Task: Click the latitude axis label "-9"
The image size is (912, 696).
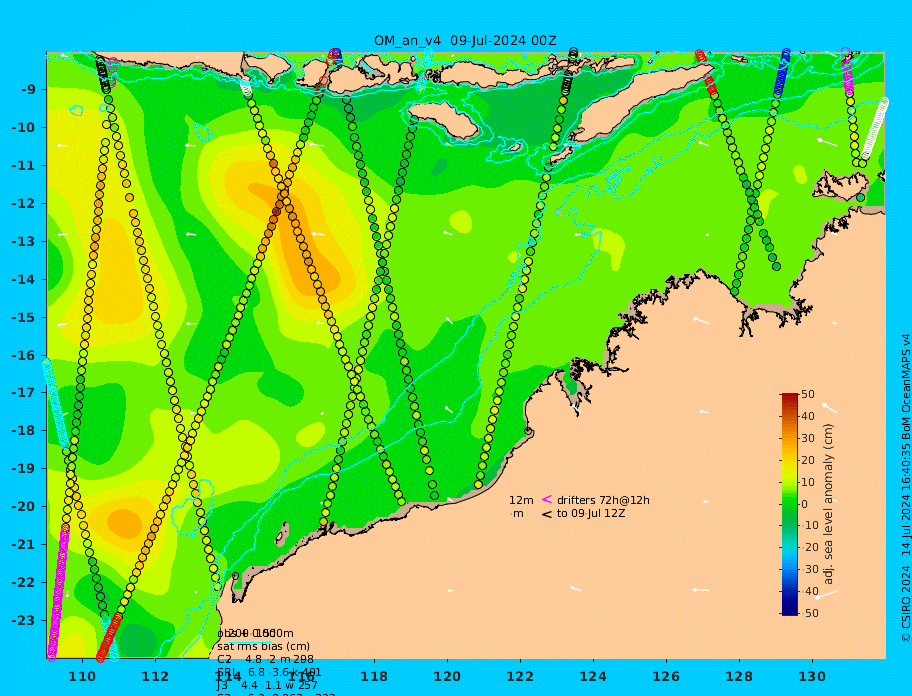Action: pyautogui.click(x=29, y=90)
